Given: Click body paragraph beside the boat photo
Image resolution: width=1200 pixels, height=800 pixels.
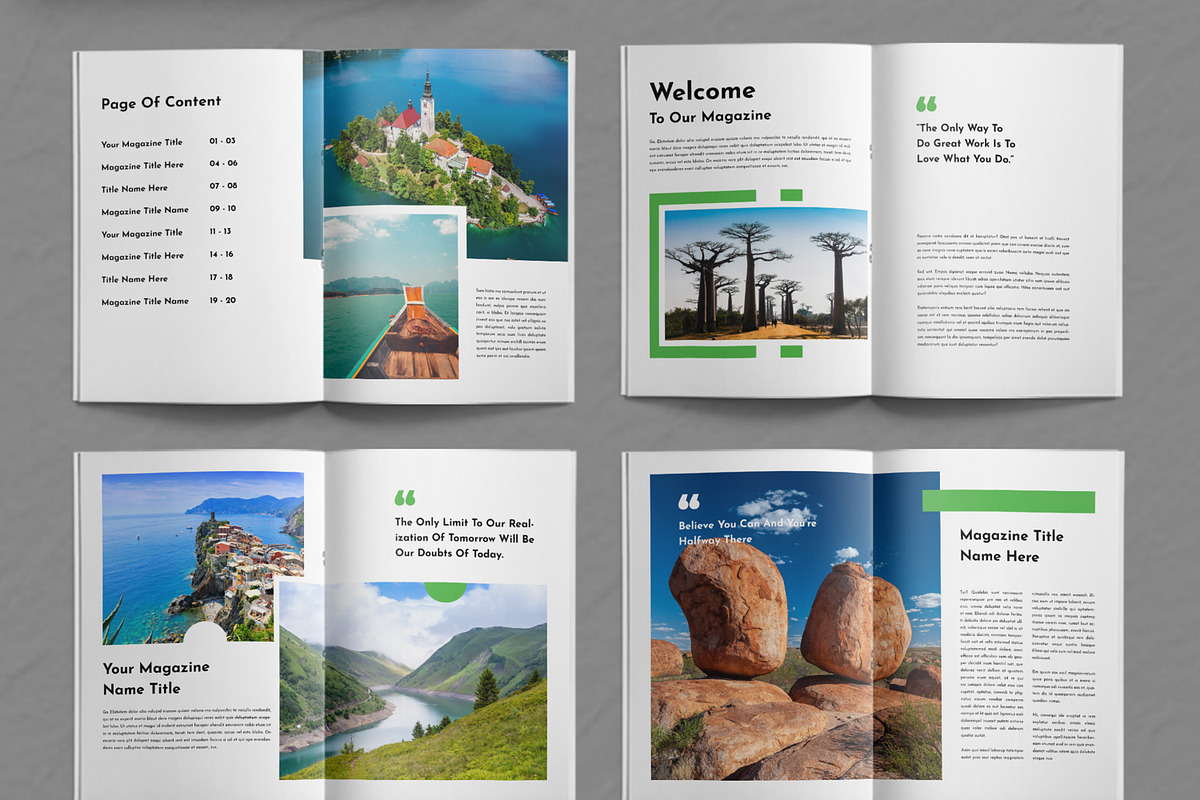Looking at the screenshot, I should click(x=511, y=325).
